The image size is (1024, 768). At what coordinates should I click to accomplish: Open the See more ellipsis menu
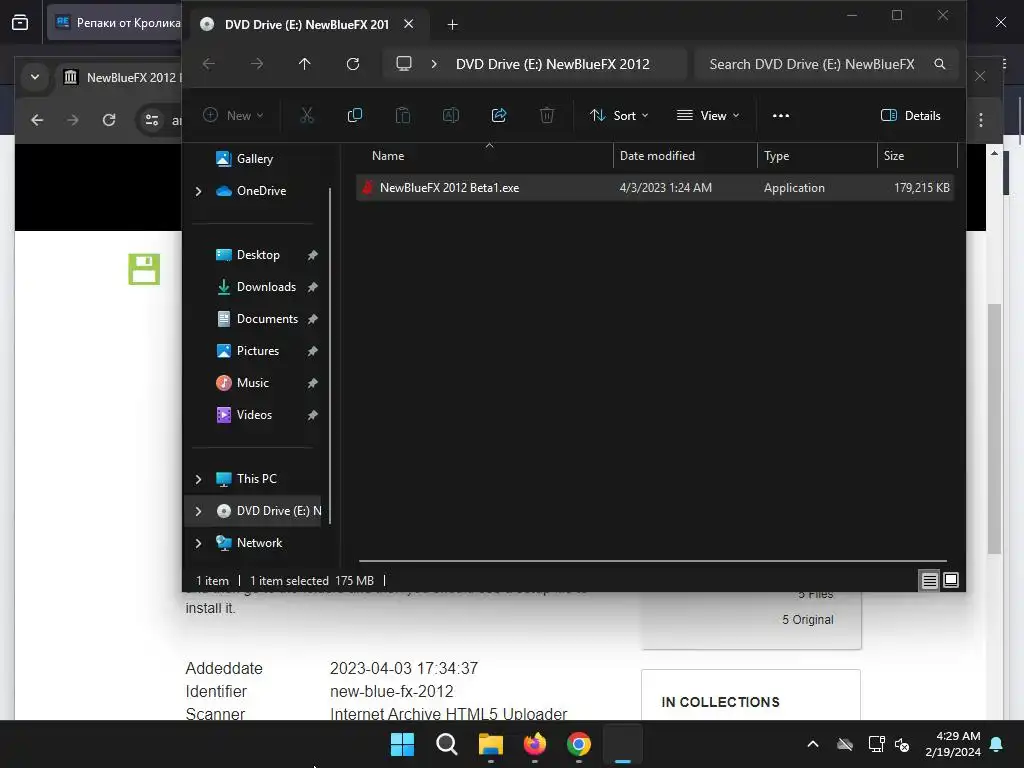pos(780,116)
